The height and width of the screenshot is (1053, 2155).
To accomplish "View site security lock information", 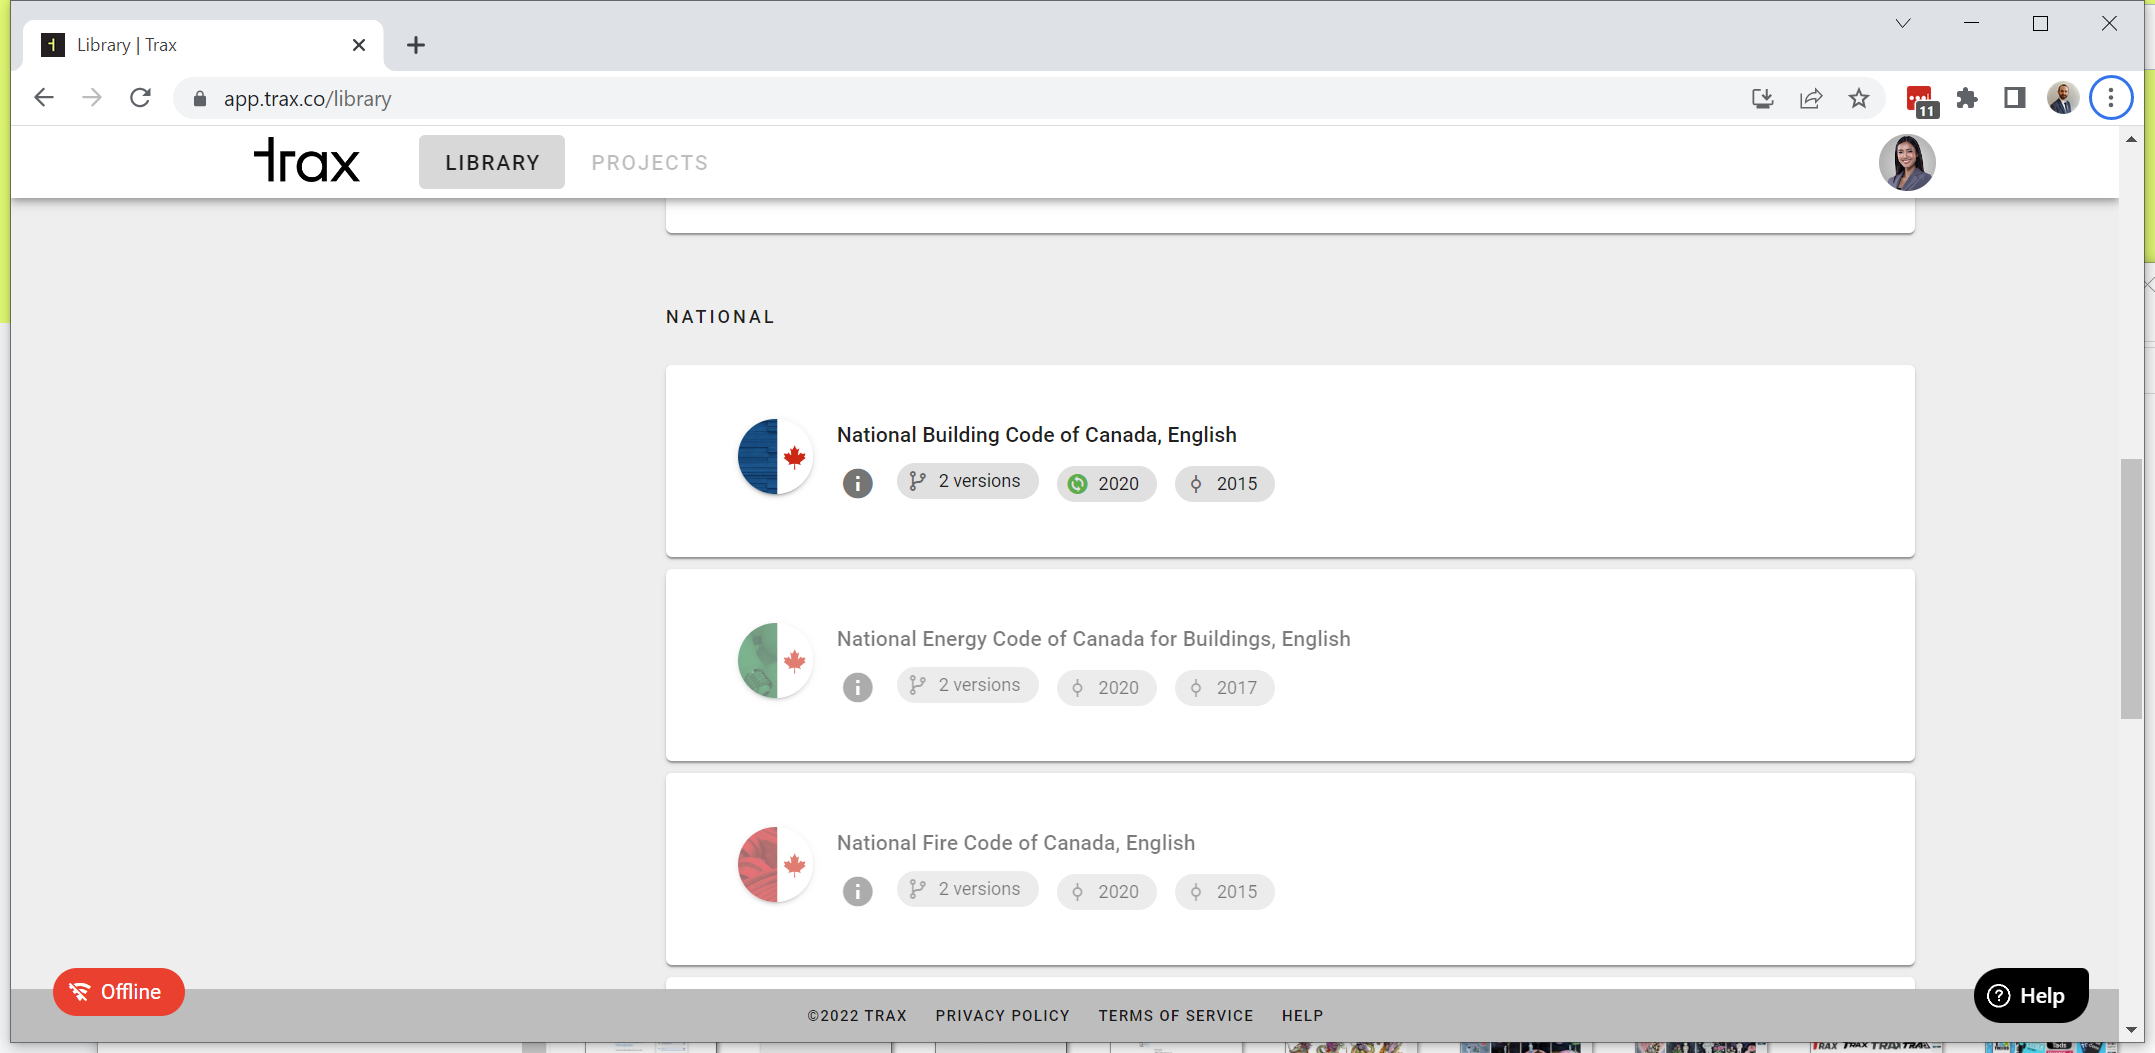I will tap(200, 98).
